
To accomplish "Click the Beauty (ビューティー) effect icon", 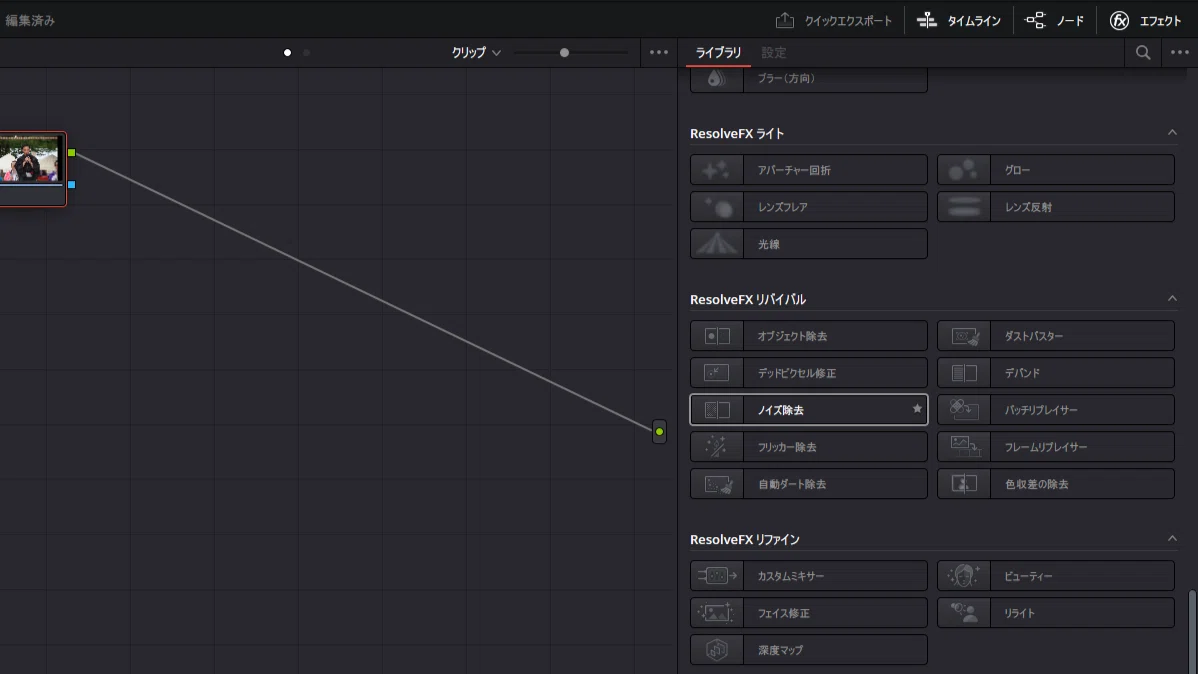I will click(963, 575).
